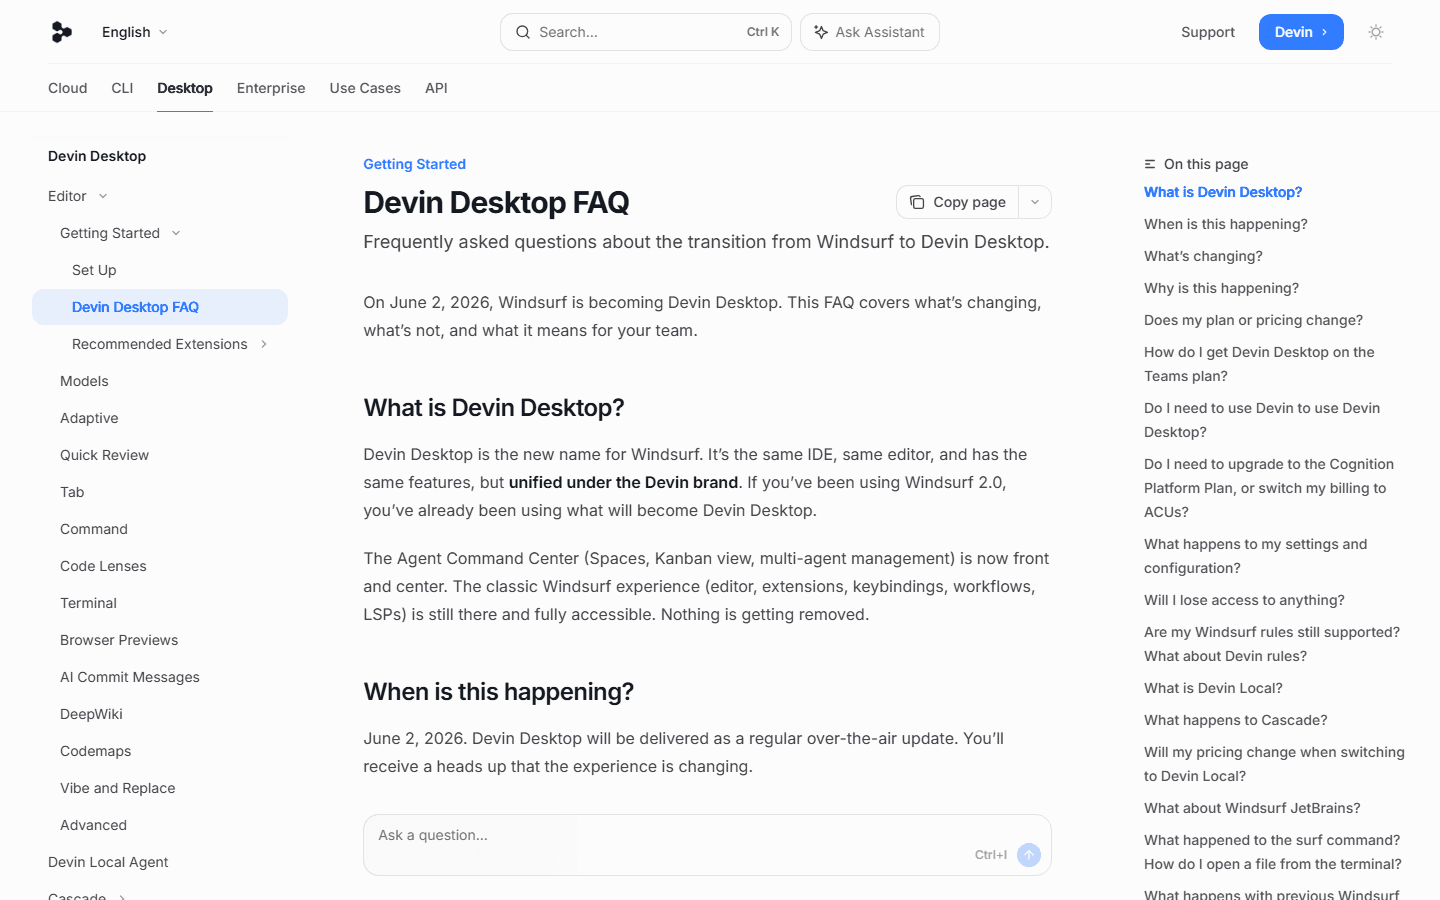Open Vibe and Replace sidebar page
1440x900 pixels.
117,788
